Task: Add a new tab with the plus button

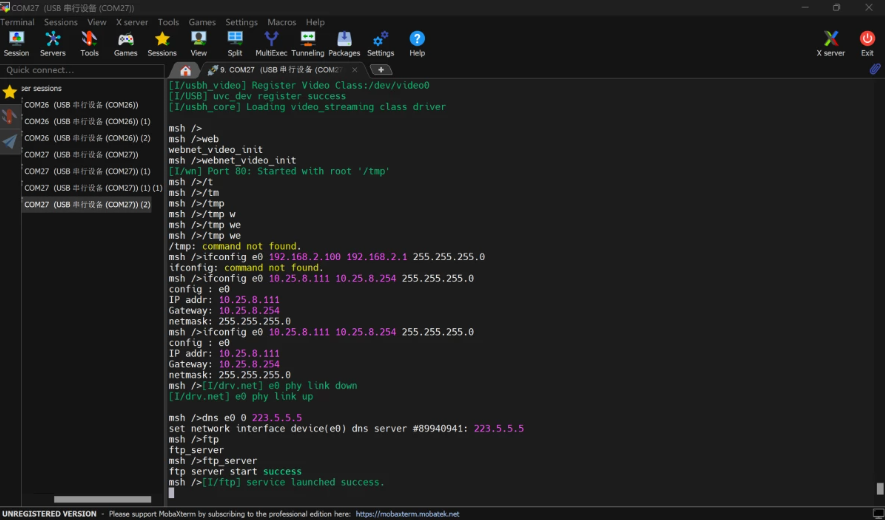Action: point(381,69)
